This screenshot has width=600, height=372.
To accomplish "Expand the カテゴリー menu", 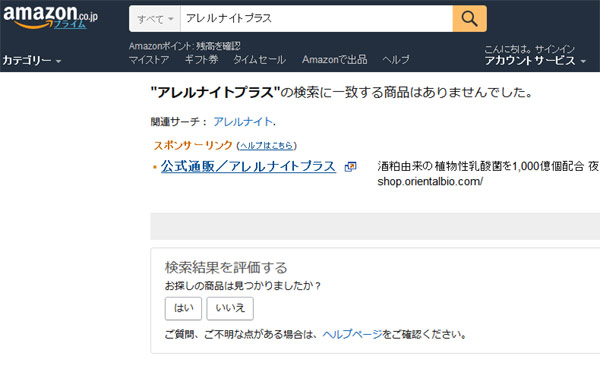I will pos(32,60).
